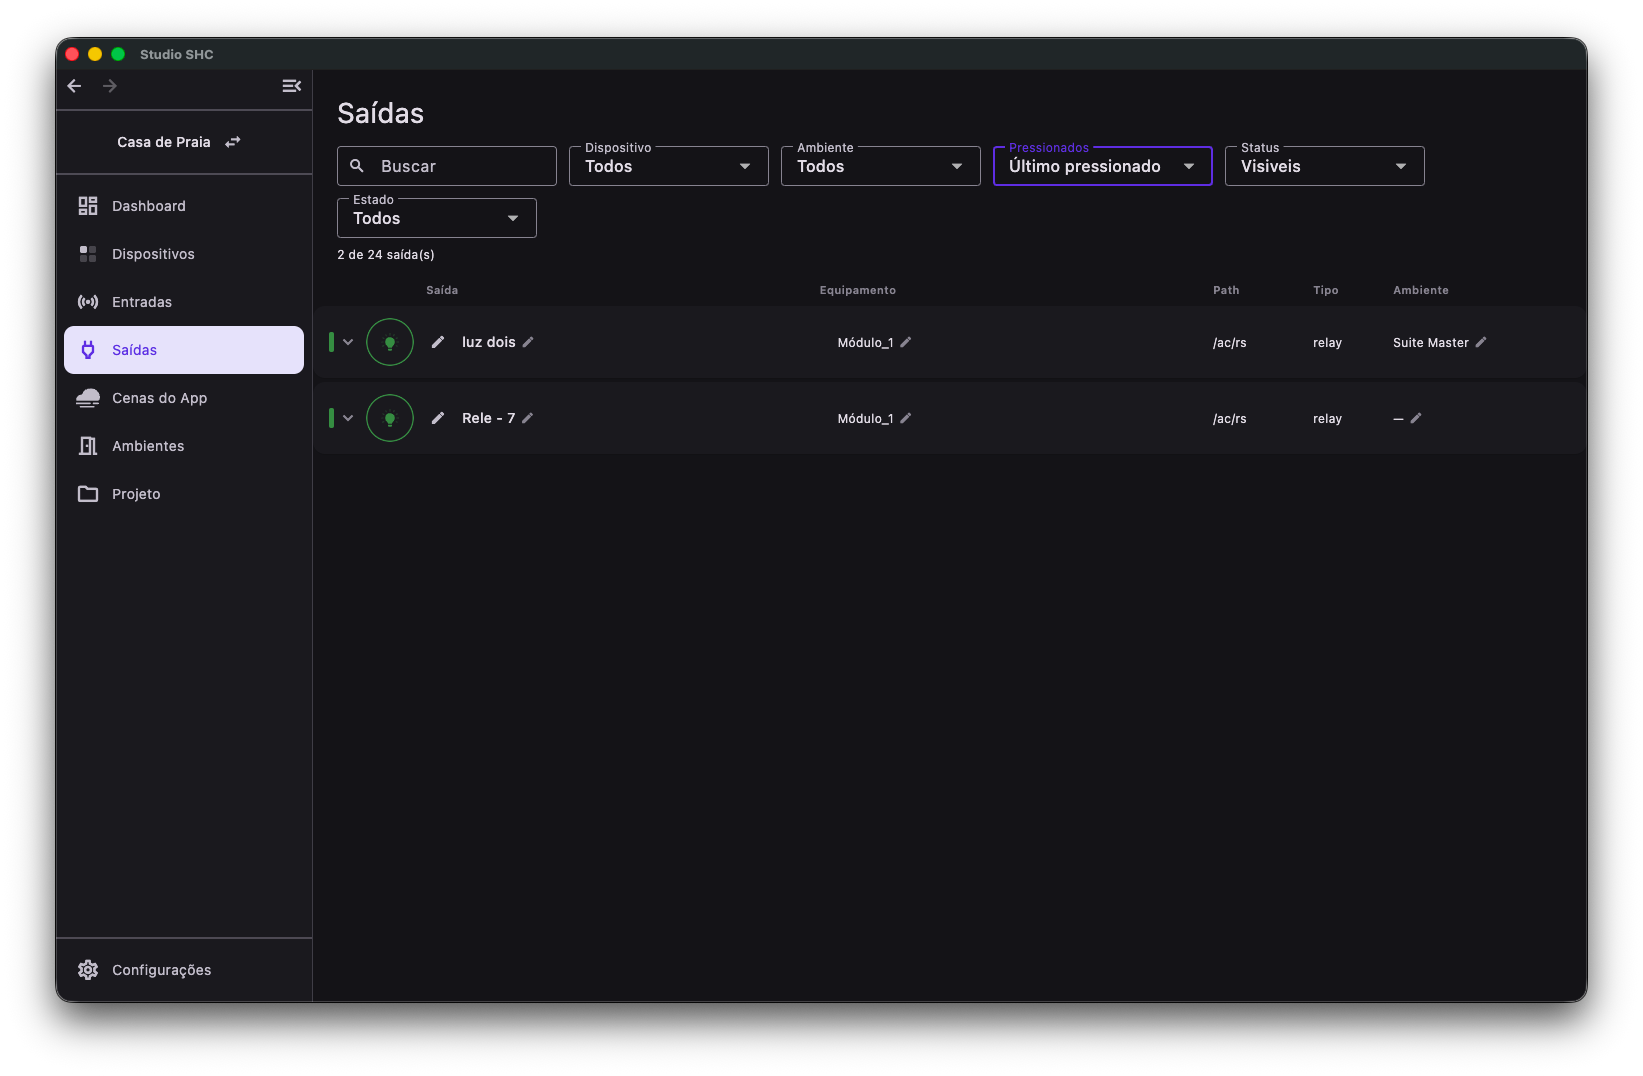
Task: Click bold pencil icon before Rele - 7
Action: click(438, 418)
